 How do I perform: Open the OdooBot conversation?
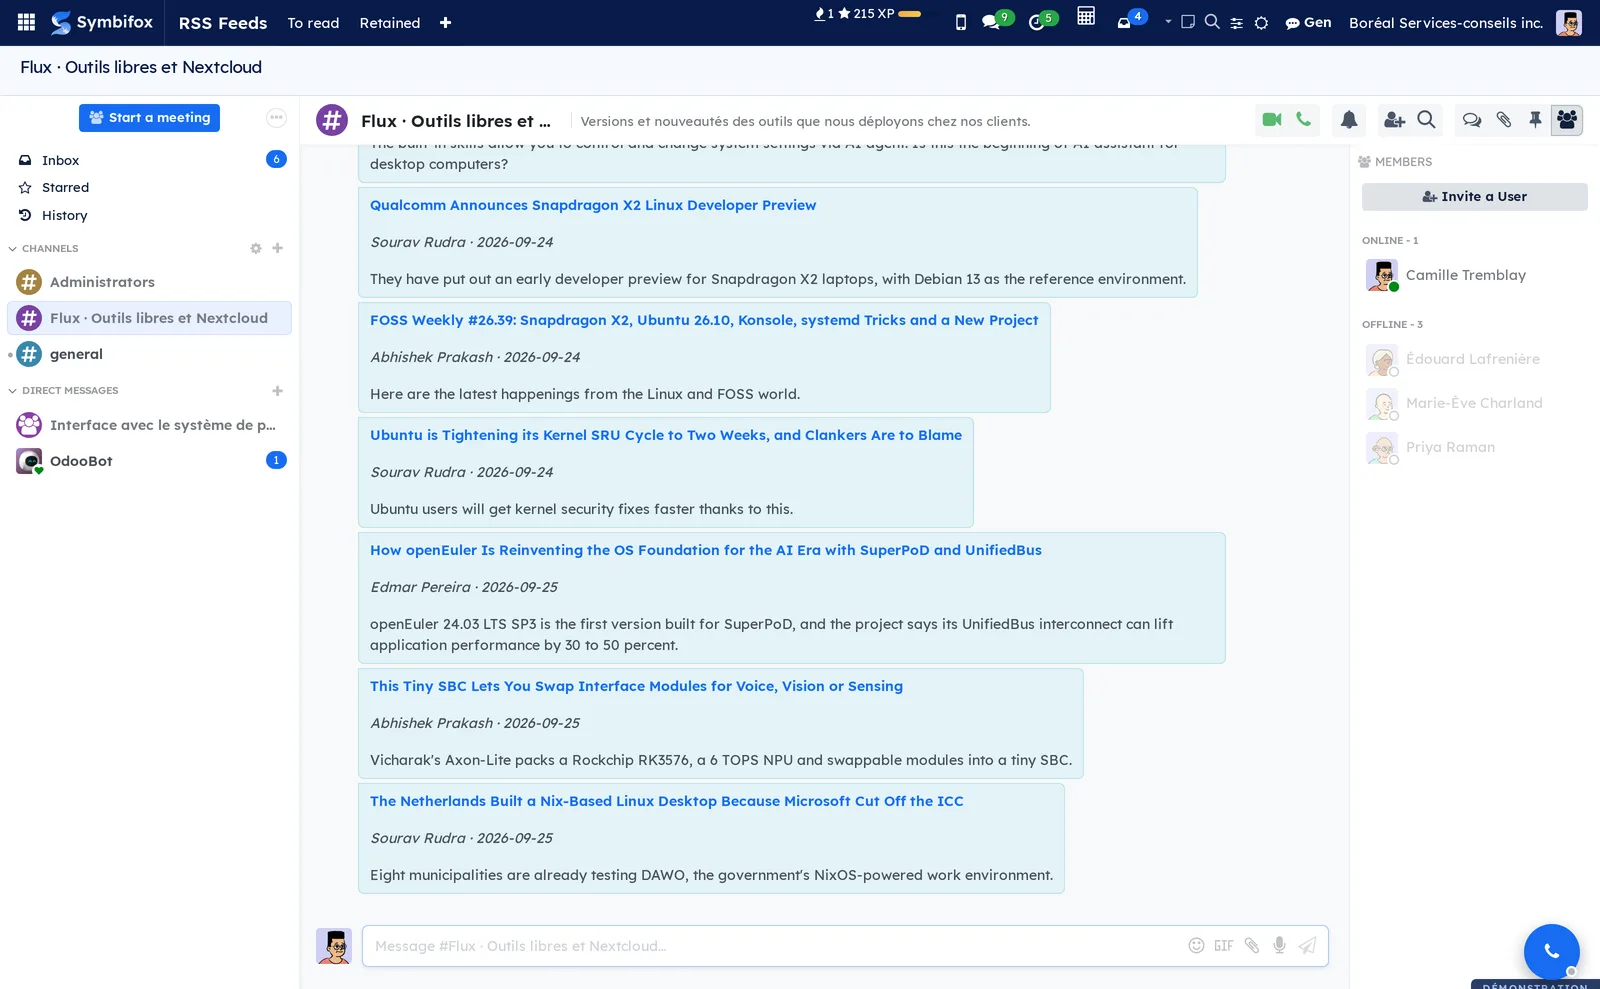[150, 461]
